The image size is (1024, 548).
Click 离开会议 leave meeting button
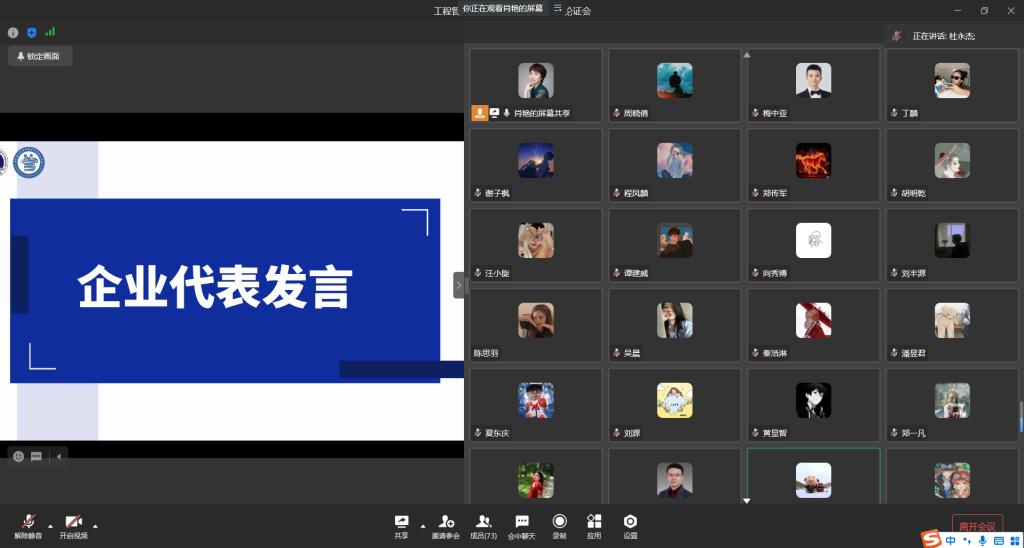point(977,526)
